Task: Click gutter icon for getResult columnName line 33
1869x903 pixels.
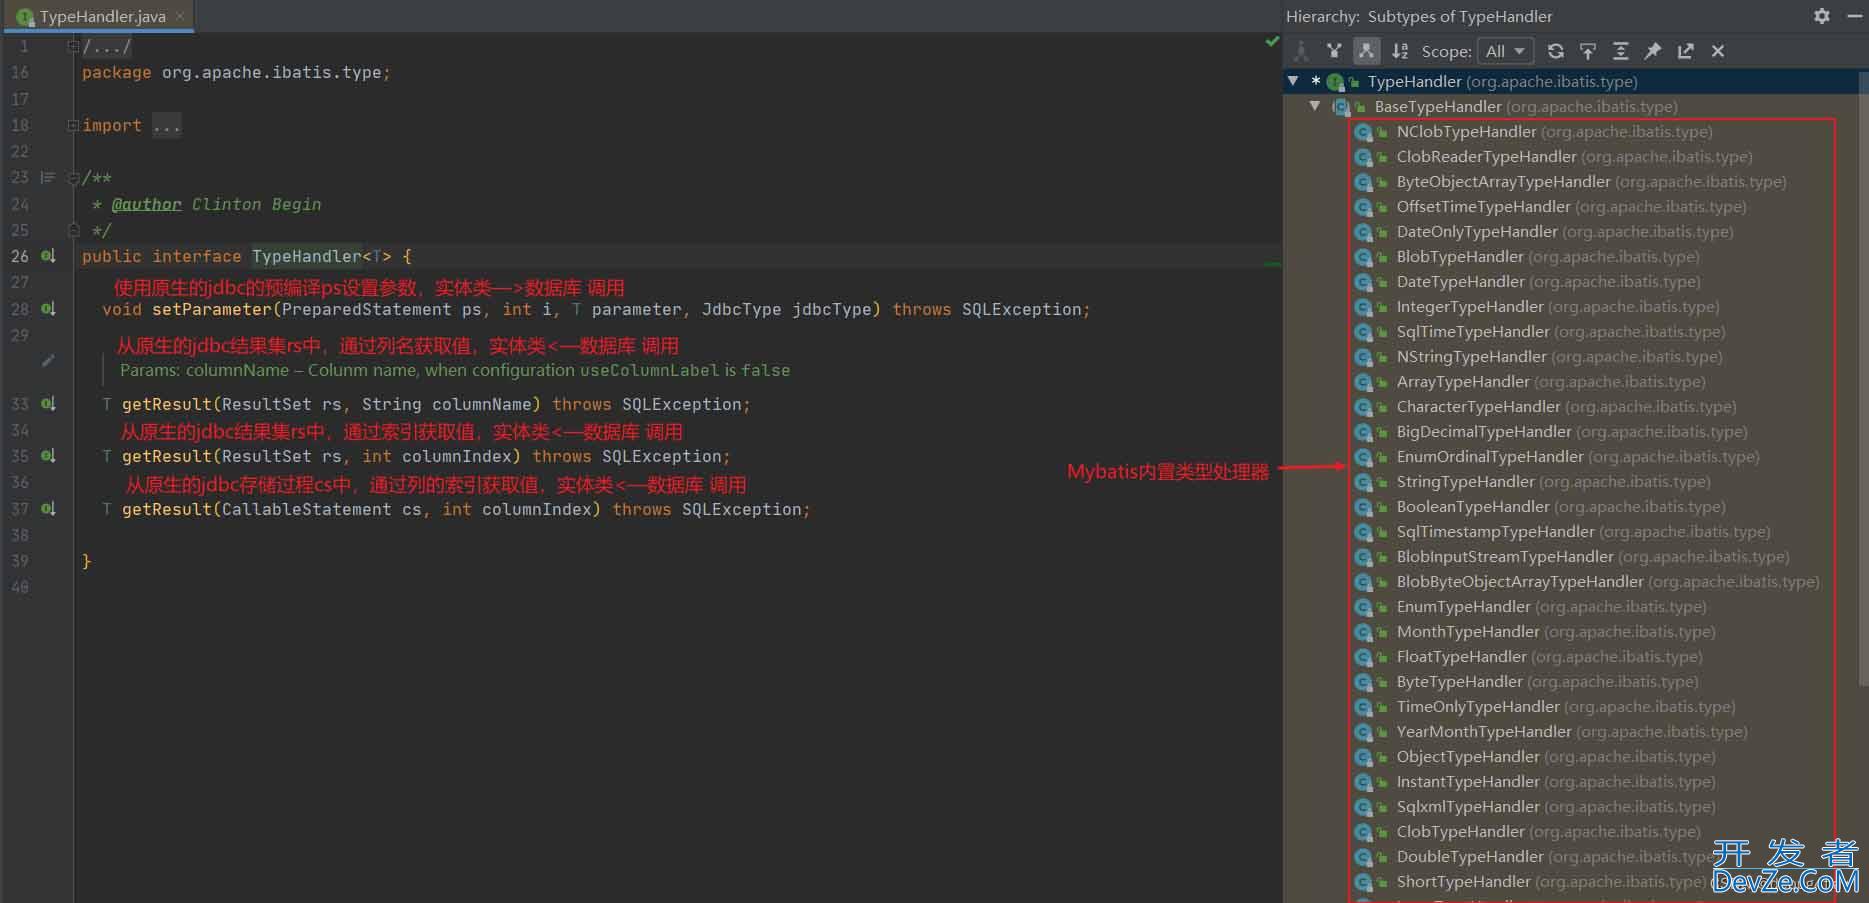Action: (x=48, y=404)
